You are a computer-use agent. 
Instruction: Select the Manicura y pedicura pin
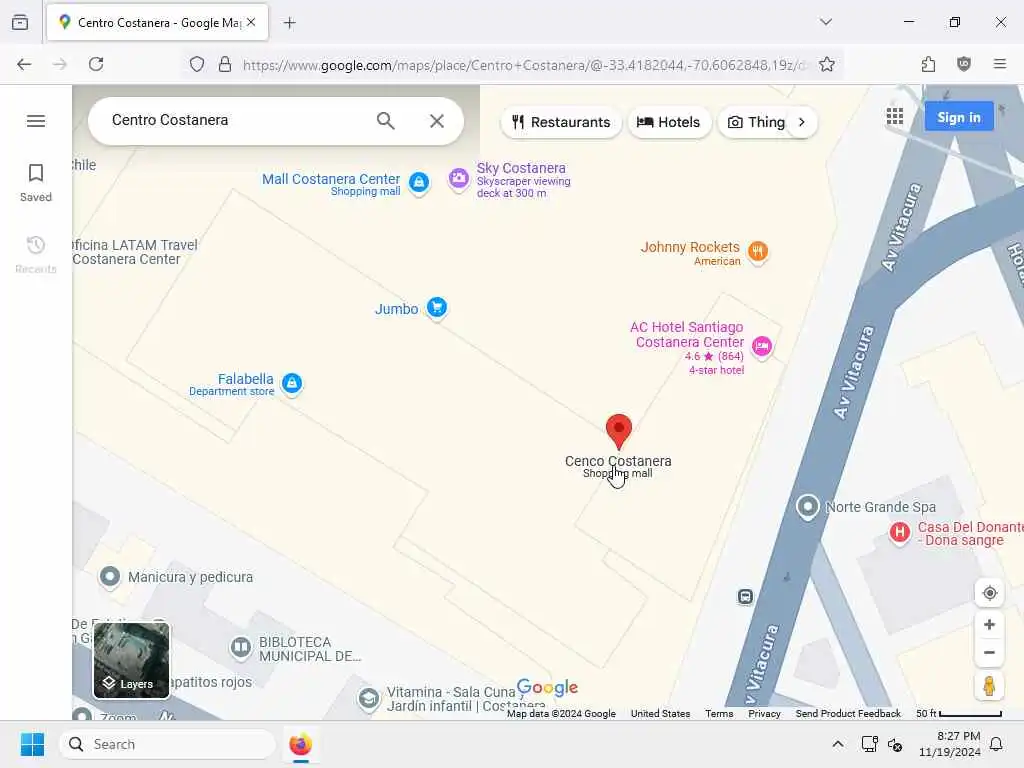(110, 577)
